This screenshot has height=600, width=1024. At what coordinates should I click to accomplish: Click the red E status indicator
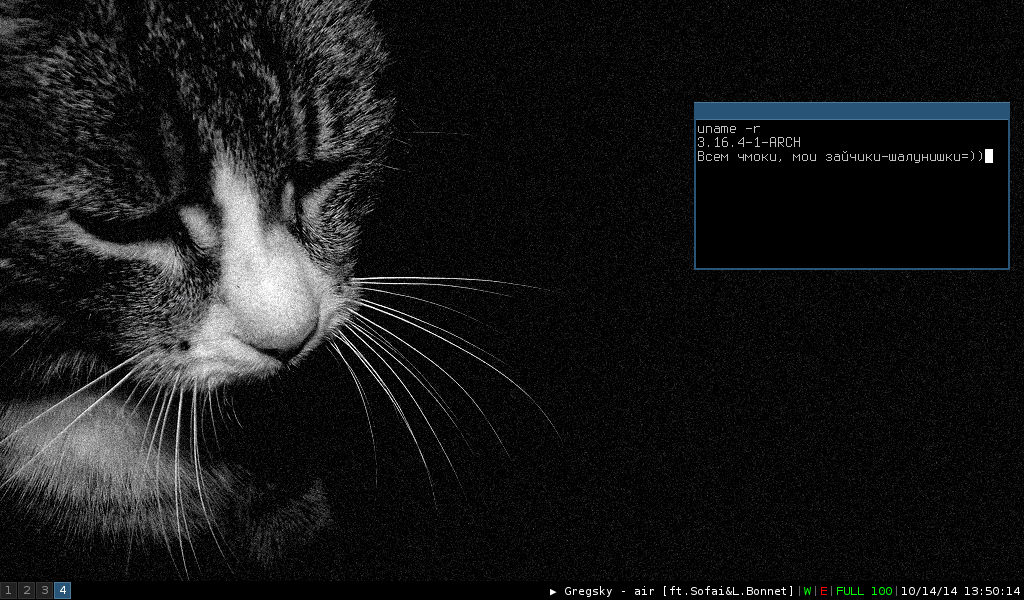tap(824, 592)
